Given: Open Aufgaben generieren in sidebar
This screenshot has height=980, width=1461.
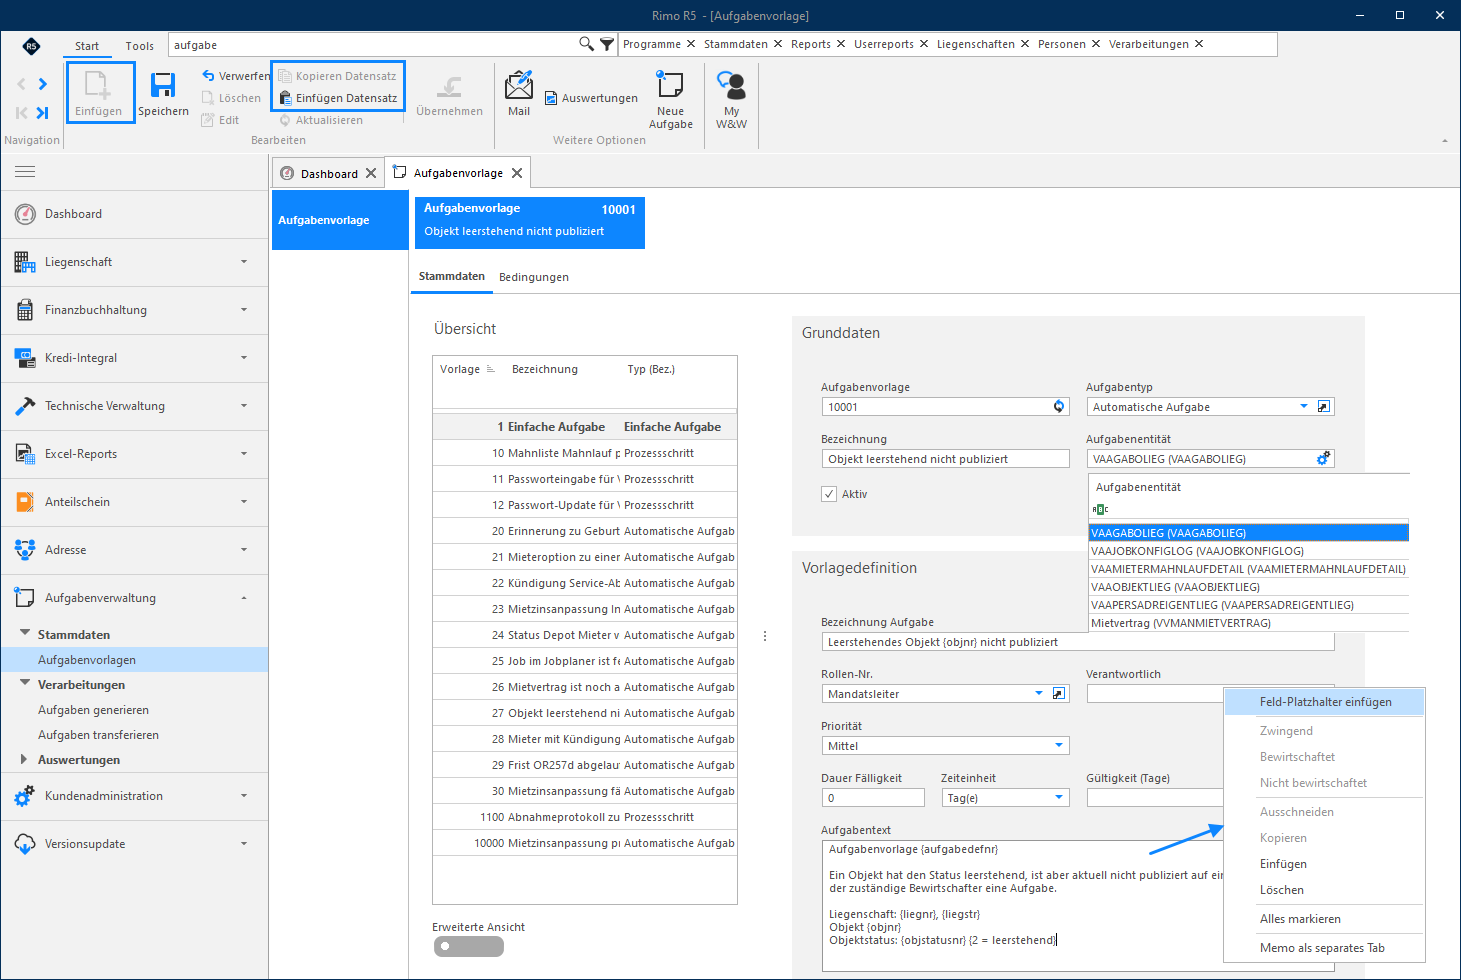Looking at the screenshot, I should coord(93,710).
